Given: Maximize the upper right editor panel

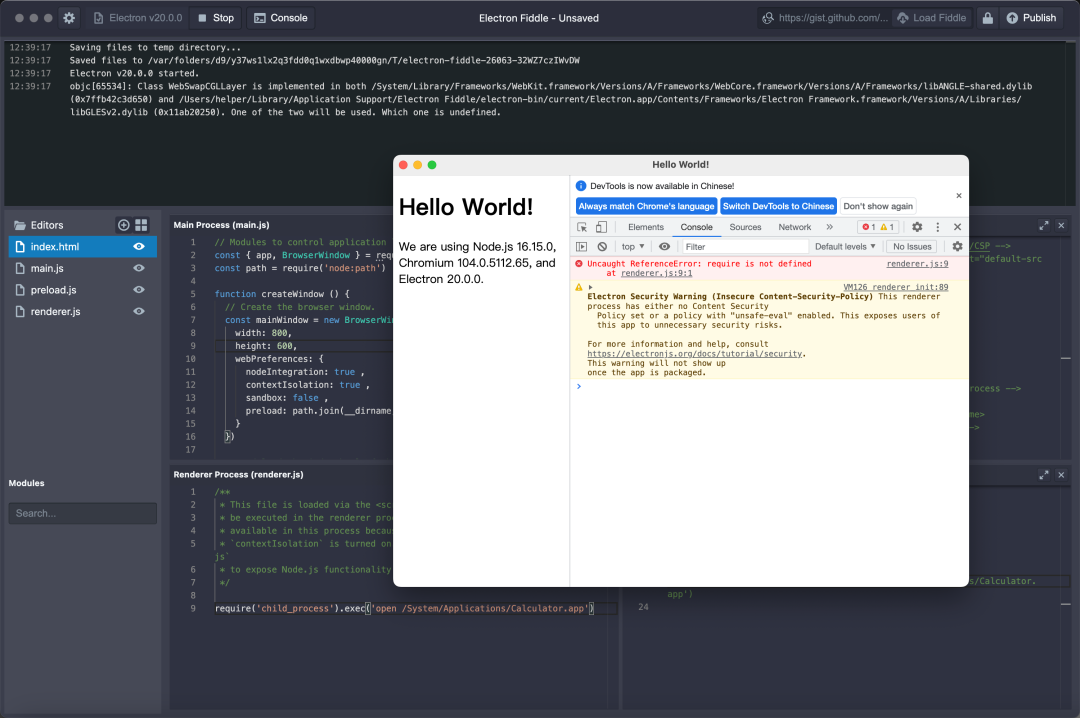Looking at the screenshot, I should pyautogui.click(x=1043, y=225).
